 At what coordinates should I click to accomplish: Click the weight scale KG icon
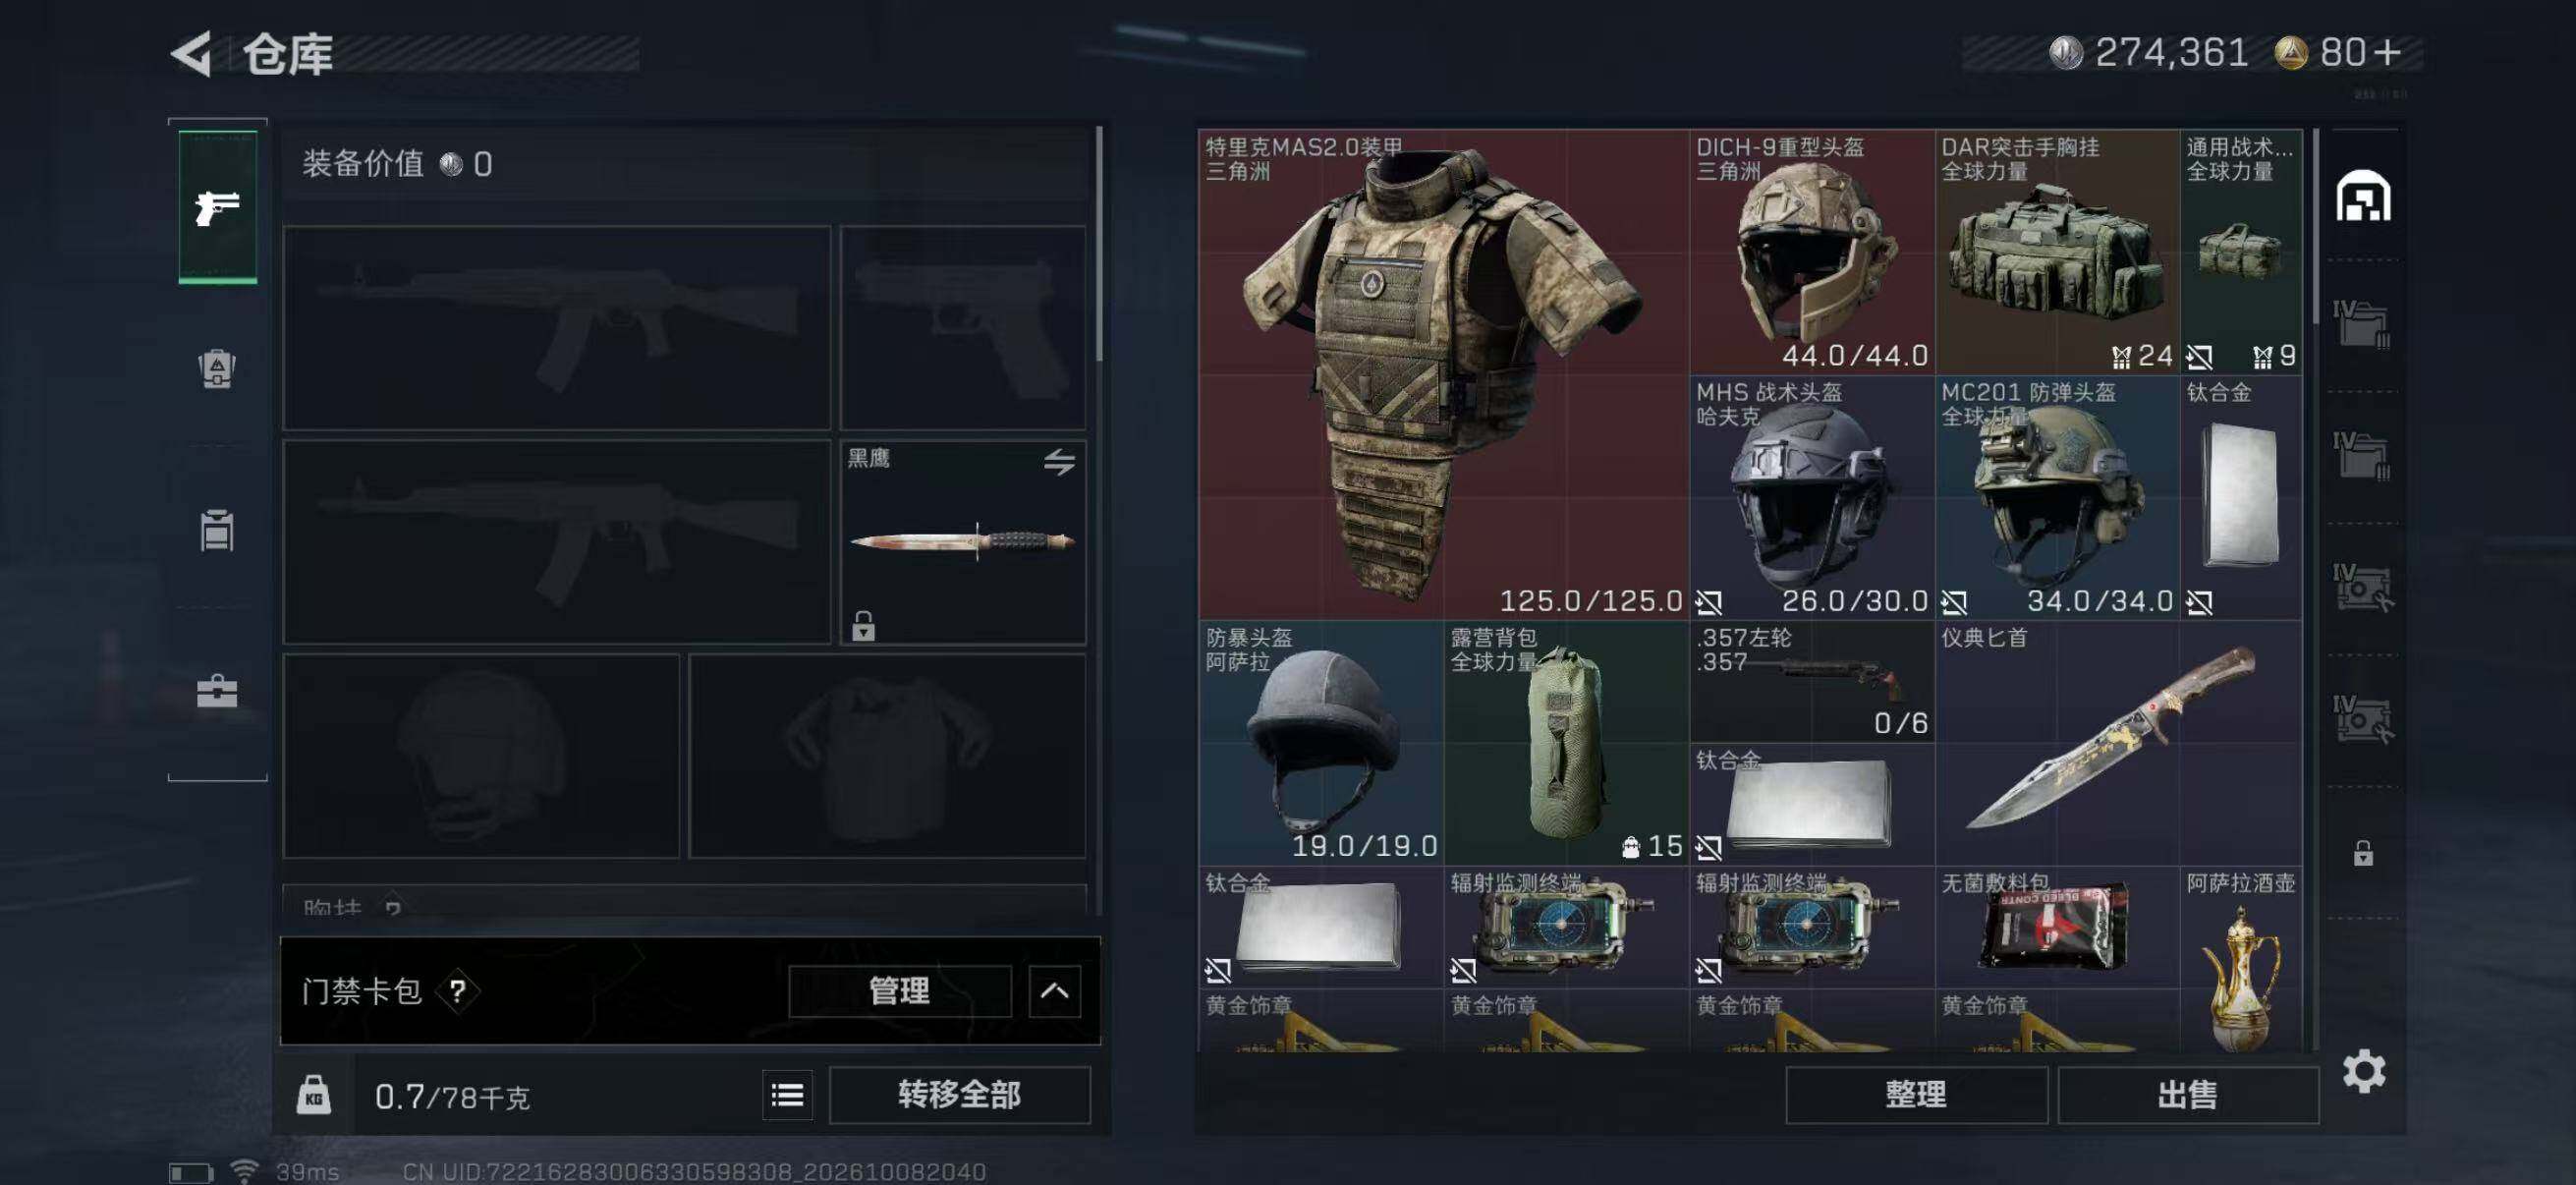[313, 1096]
